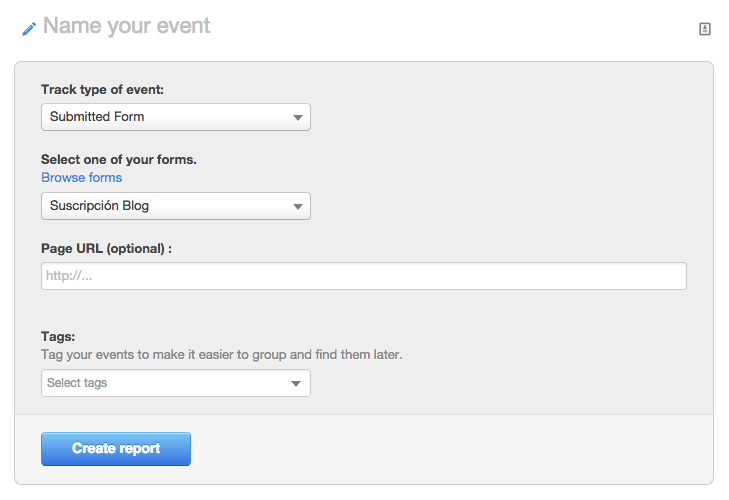Click the pencil edit icon beside title

coord(29,29)
